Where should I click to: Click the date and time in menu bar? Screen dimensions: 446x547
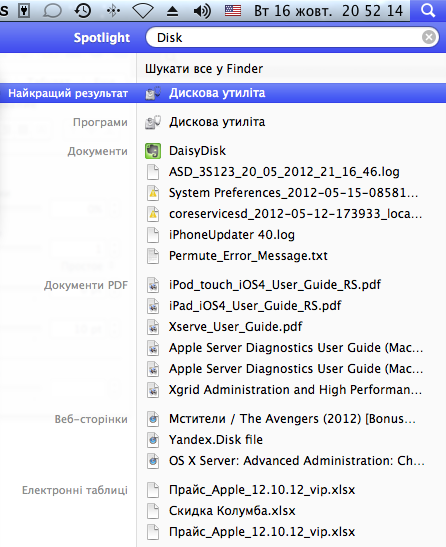(328, 11)
